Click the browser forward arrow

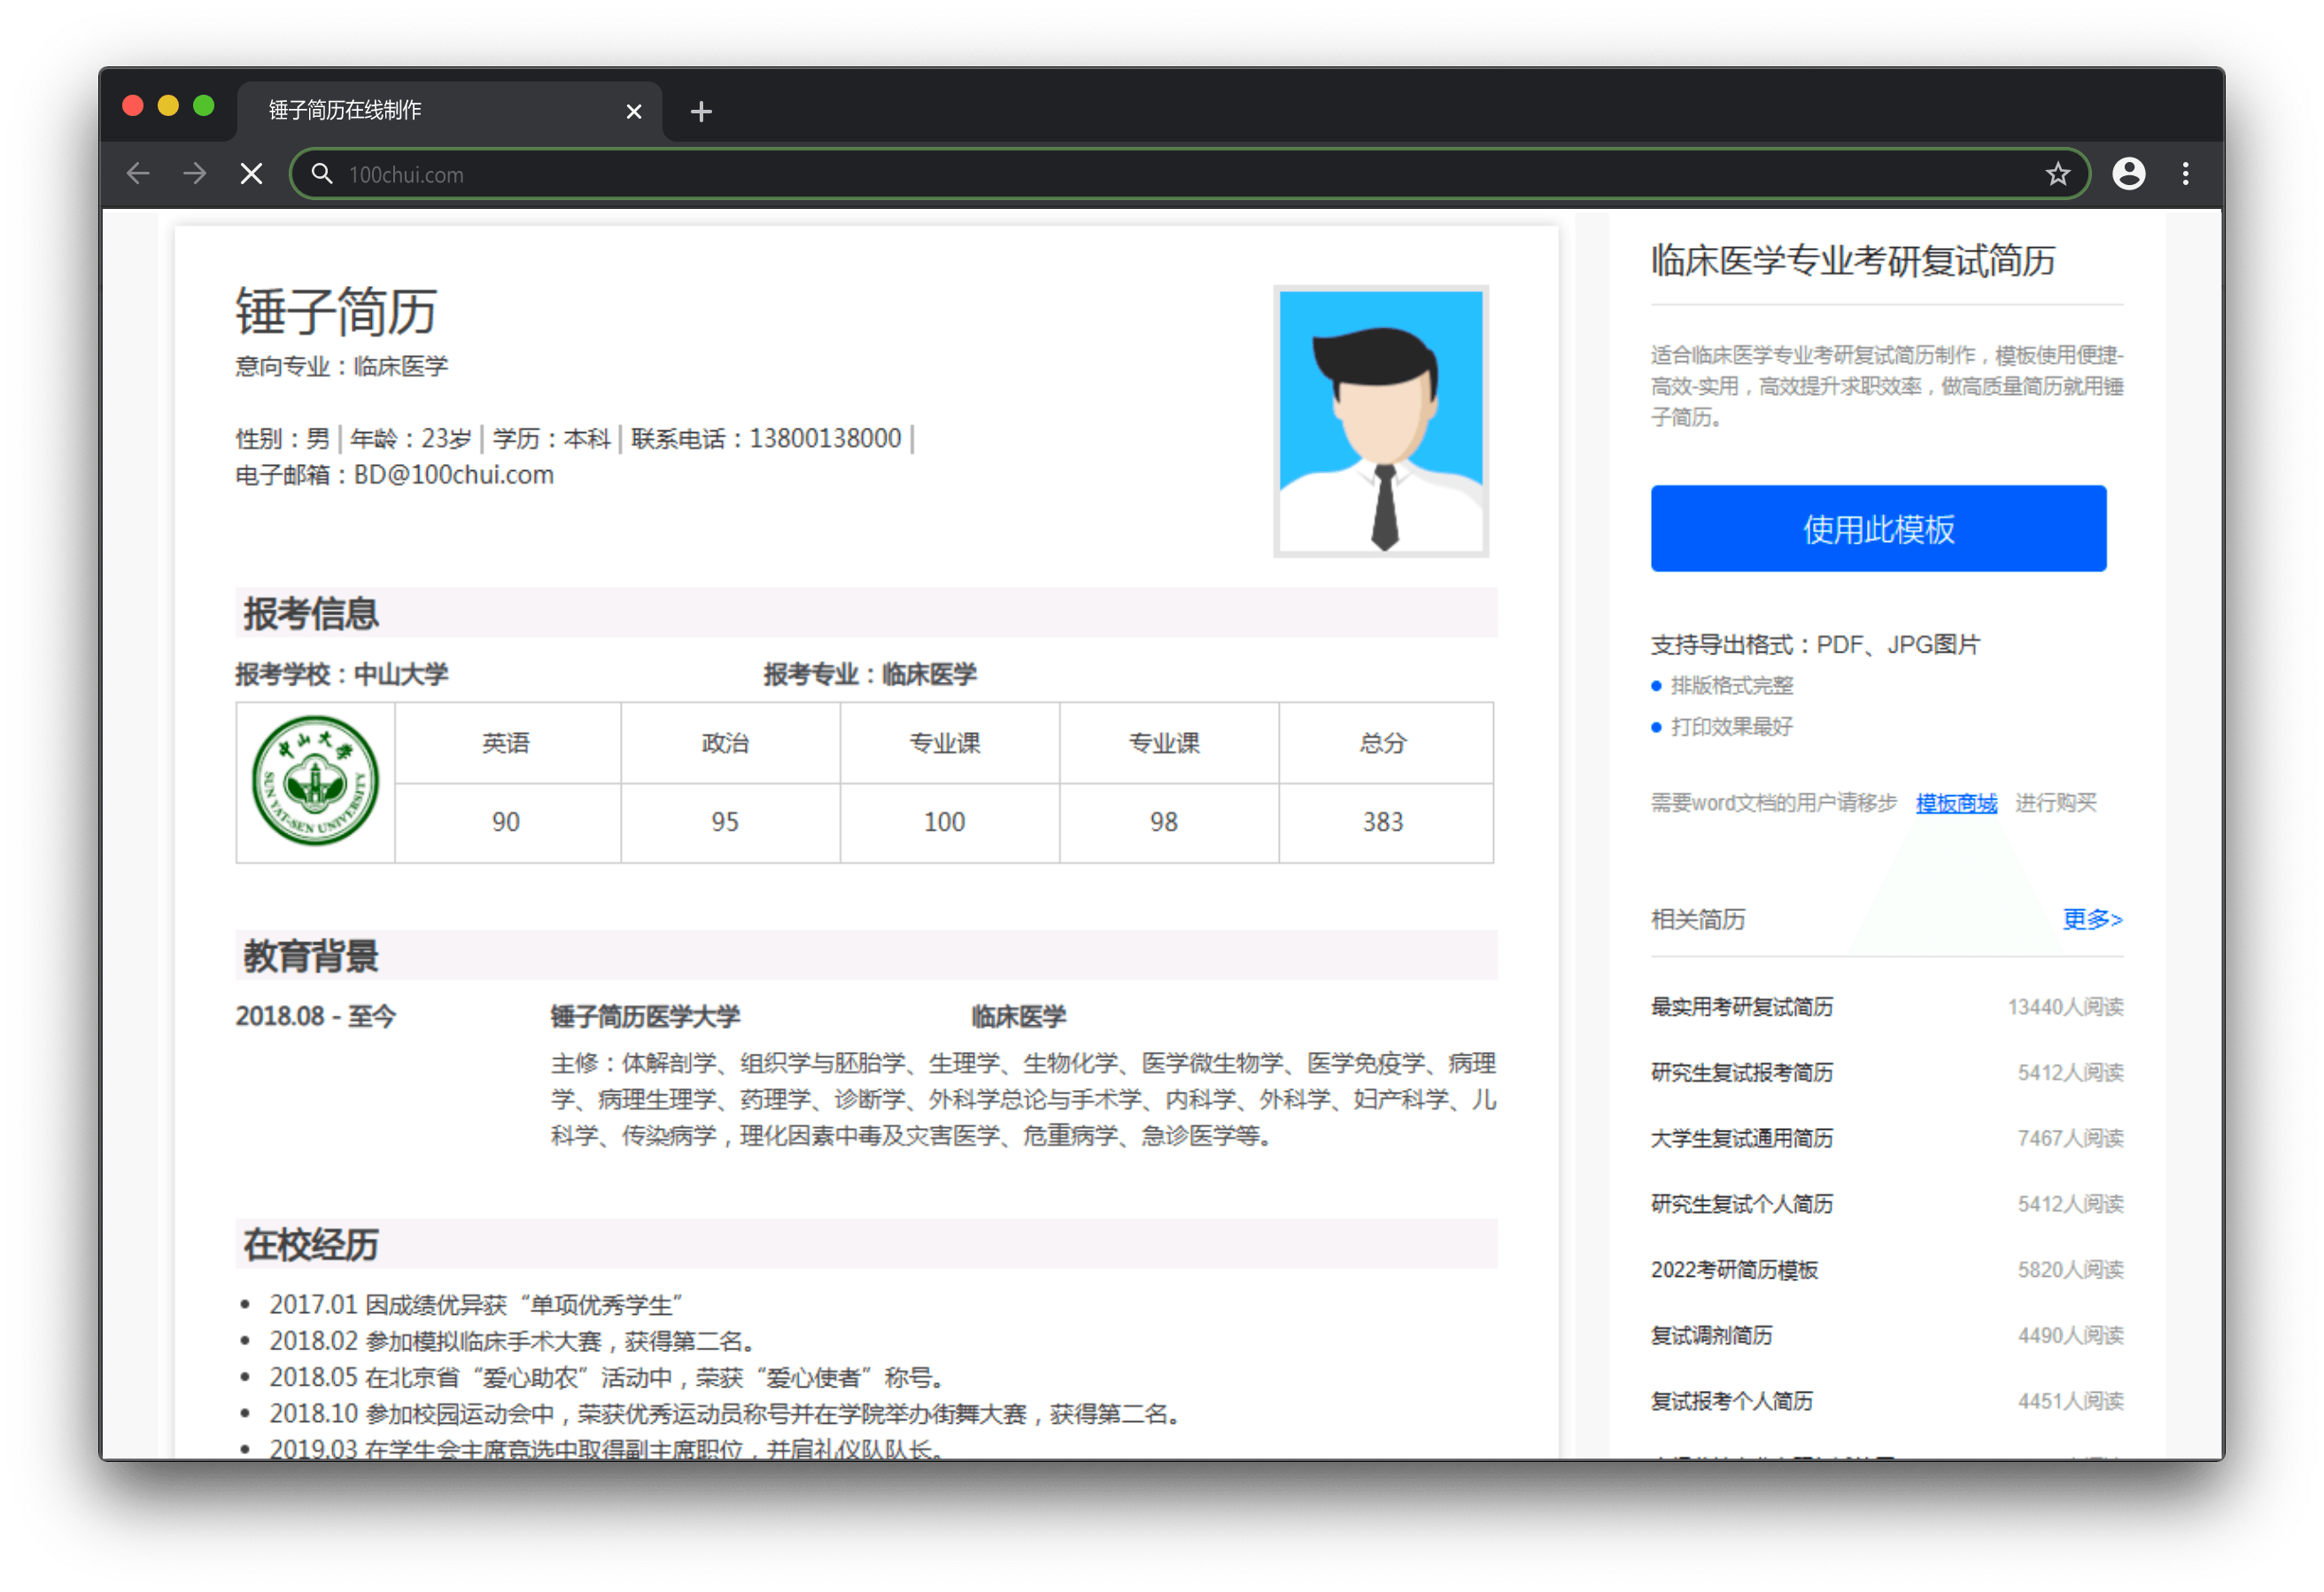coord(195,174)
